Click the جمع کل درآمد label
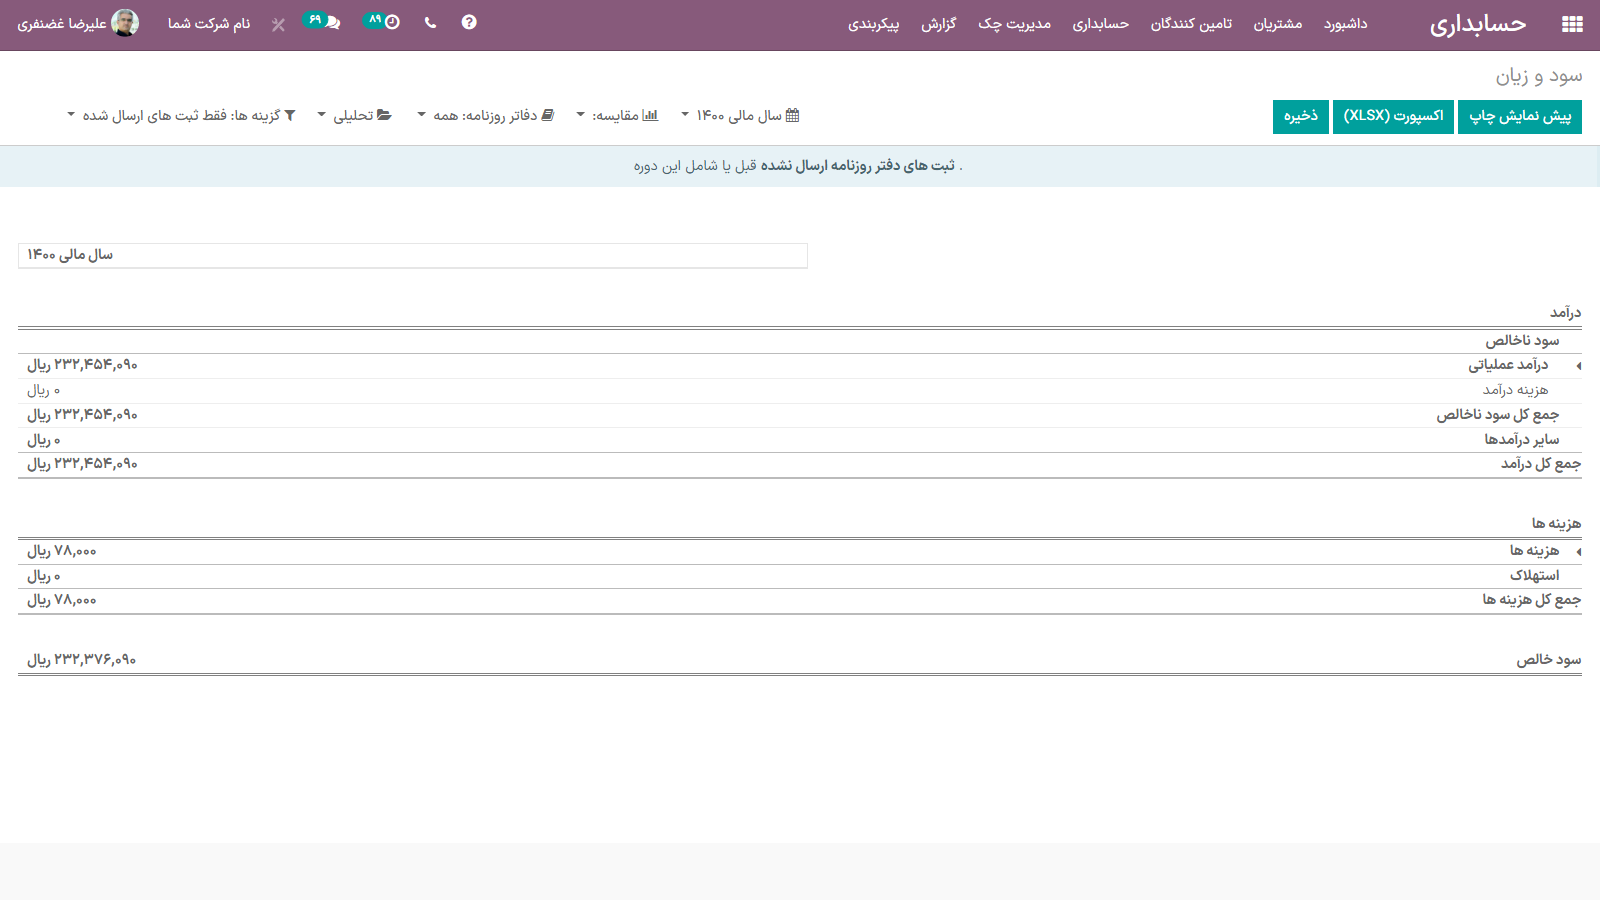1600x900 pixels. pyautogui.click(x=1541, y=464)
